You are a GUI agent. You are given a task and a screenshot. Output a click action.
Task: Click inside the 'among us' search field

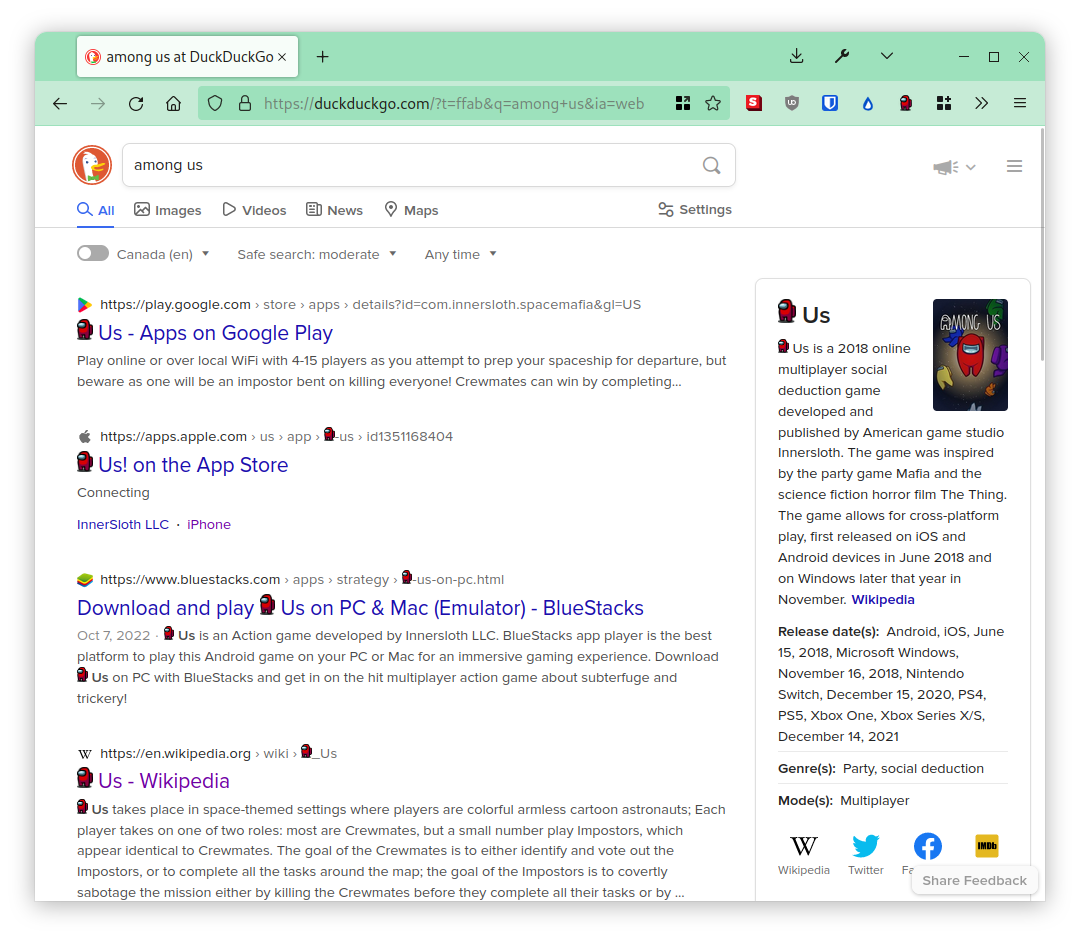[x=410, y=165]
